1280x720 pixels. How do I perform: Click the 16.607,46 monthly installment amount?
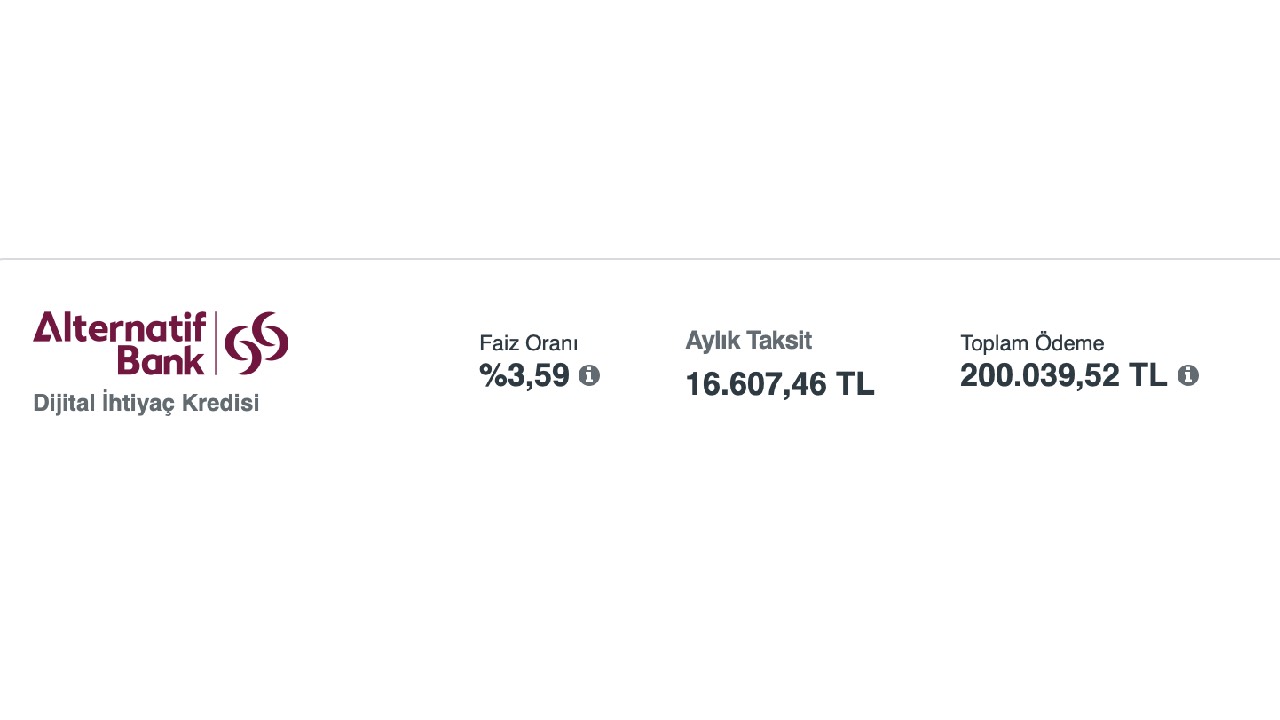coord(757,384)
